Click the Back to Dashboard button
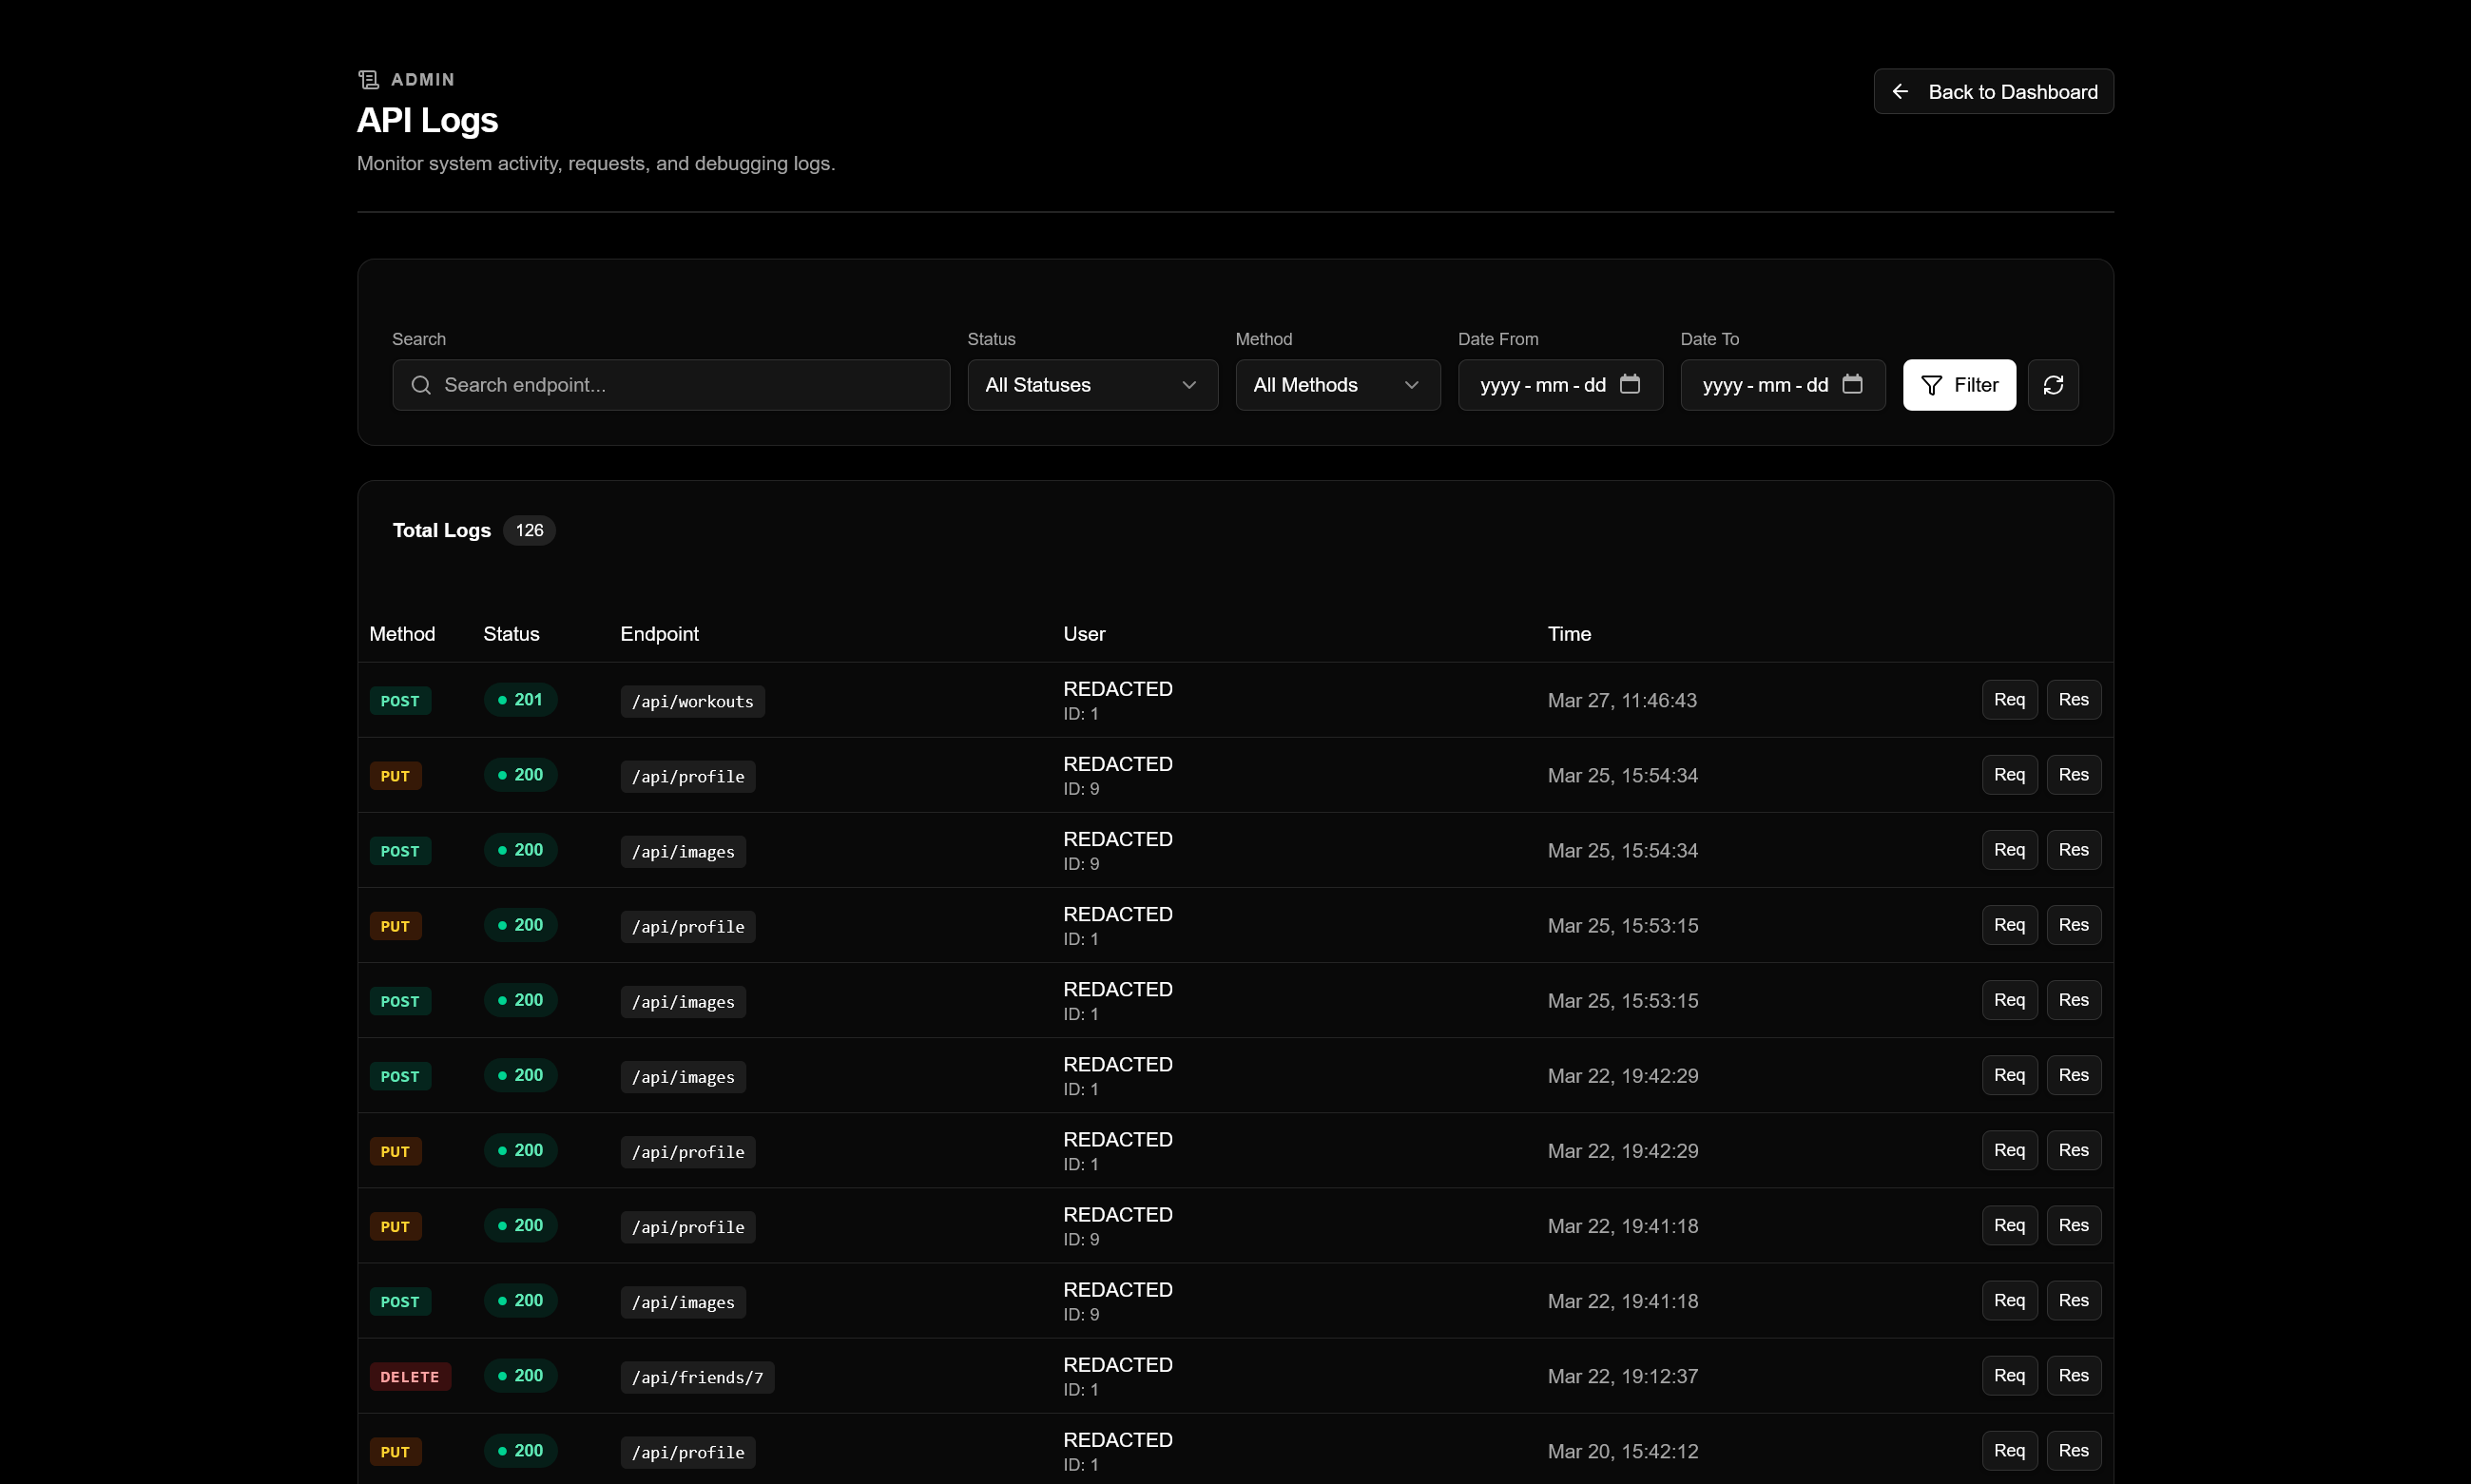Screen dimensions: 2471x1484 (x=1993, y=91)
